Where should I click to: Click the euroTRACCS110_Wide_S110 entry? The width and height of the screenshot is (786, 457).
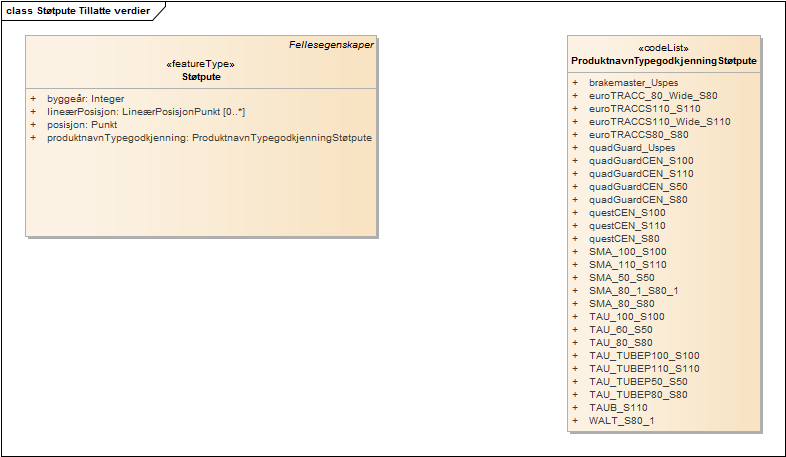[x=659, y=122]
